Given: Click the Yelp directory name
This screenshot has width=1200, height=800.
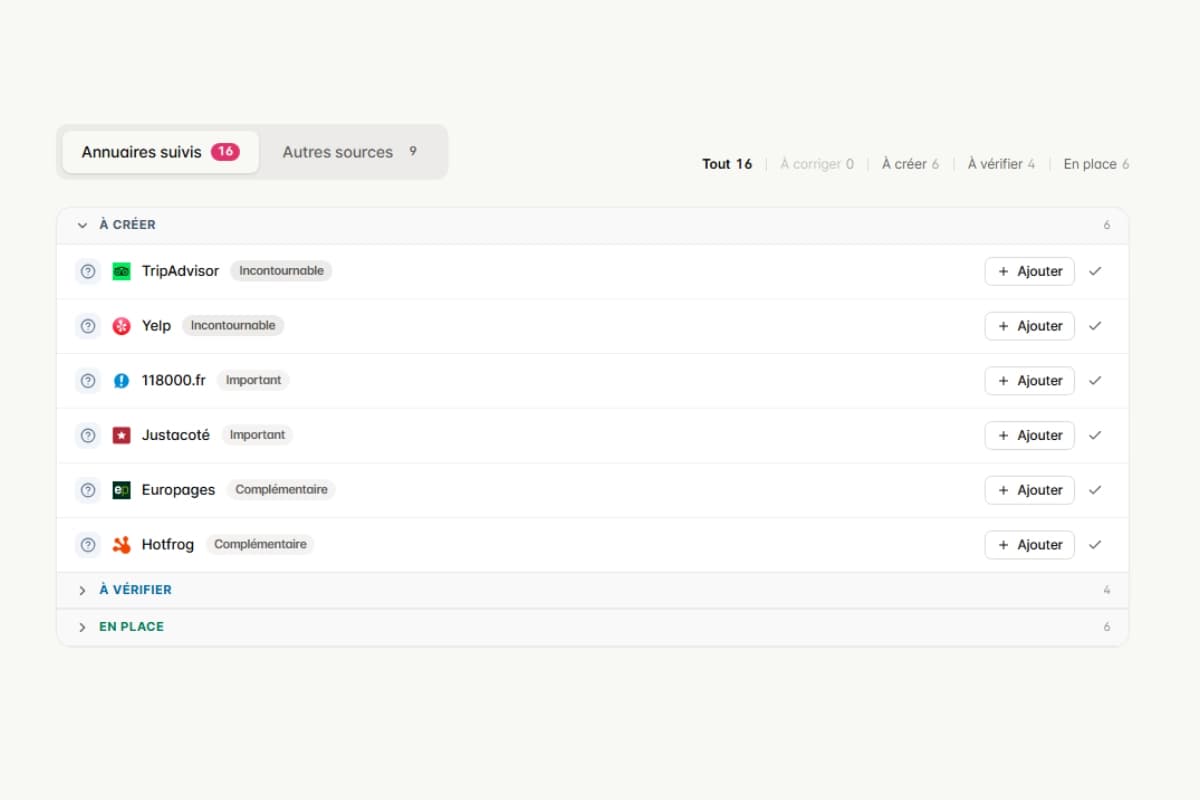Looking at the screenshot, I should (x=156, y=326).
